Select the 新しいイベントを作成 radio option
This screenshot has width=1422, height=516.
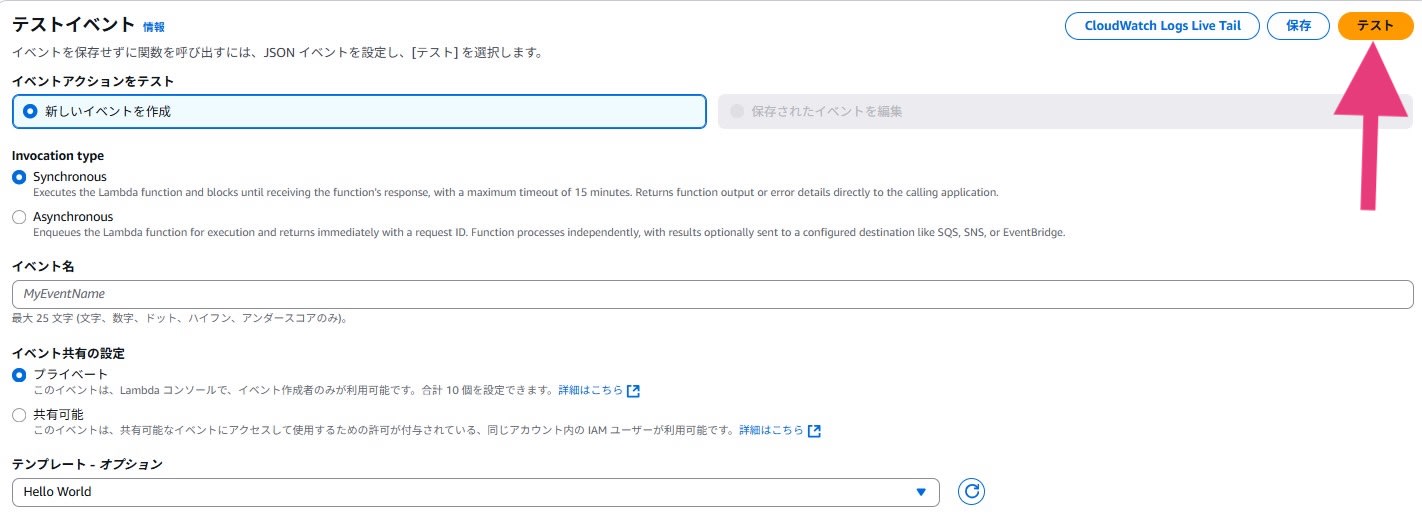30,111
